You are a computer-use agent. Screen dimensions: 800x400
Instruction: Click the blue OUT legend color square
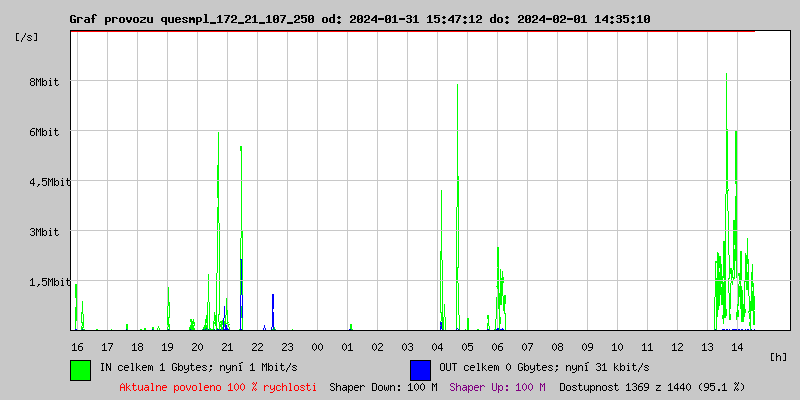point(420,369)
